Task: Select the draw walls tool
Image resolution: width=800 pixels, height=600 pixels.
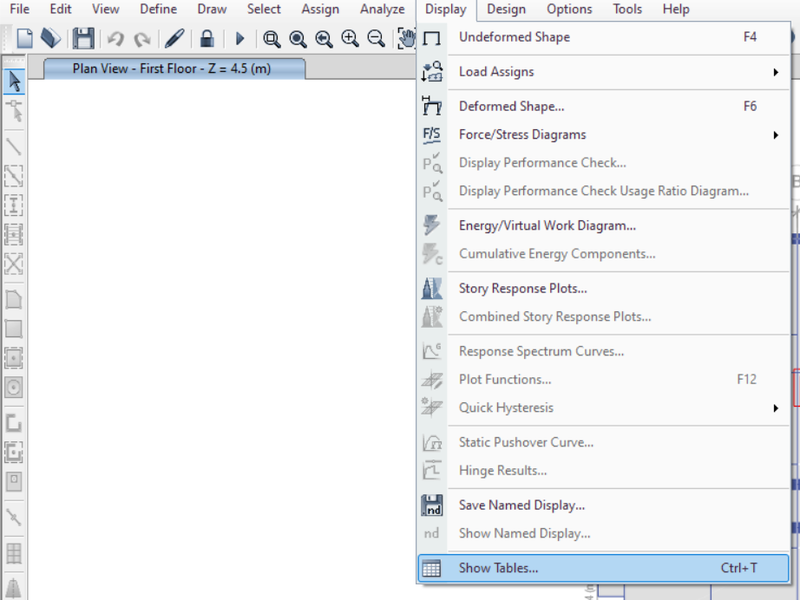Action: coord(14,423)
